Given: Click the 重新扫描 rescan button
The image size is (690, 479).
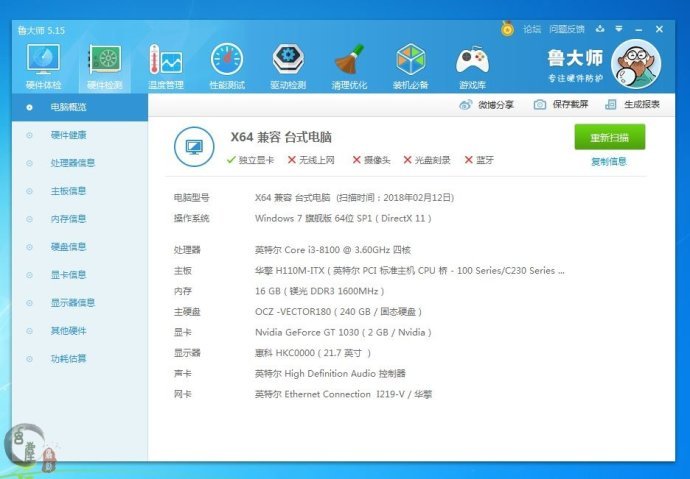Looking at the screenshot, I should coord(609,137).
